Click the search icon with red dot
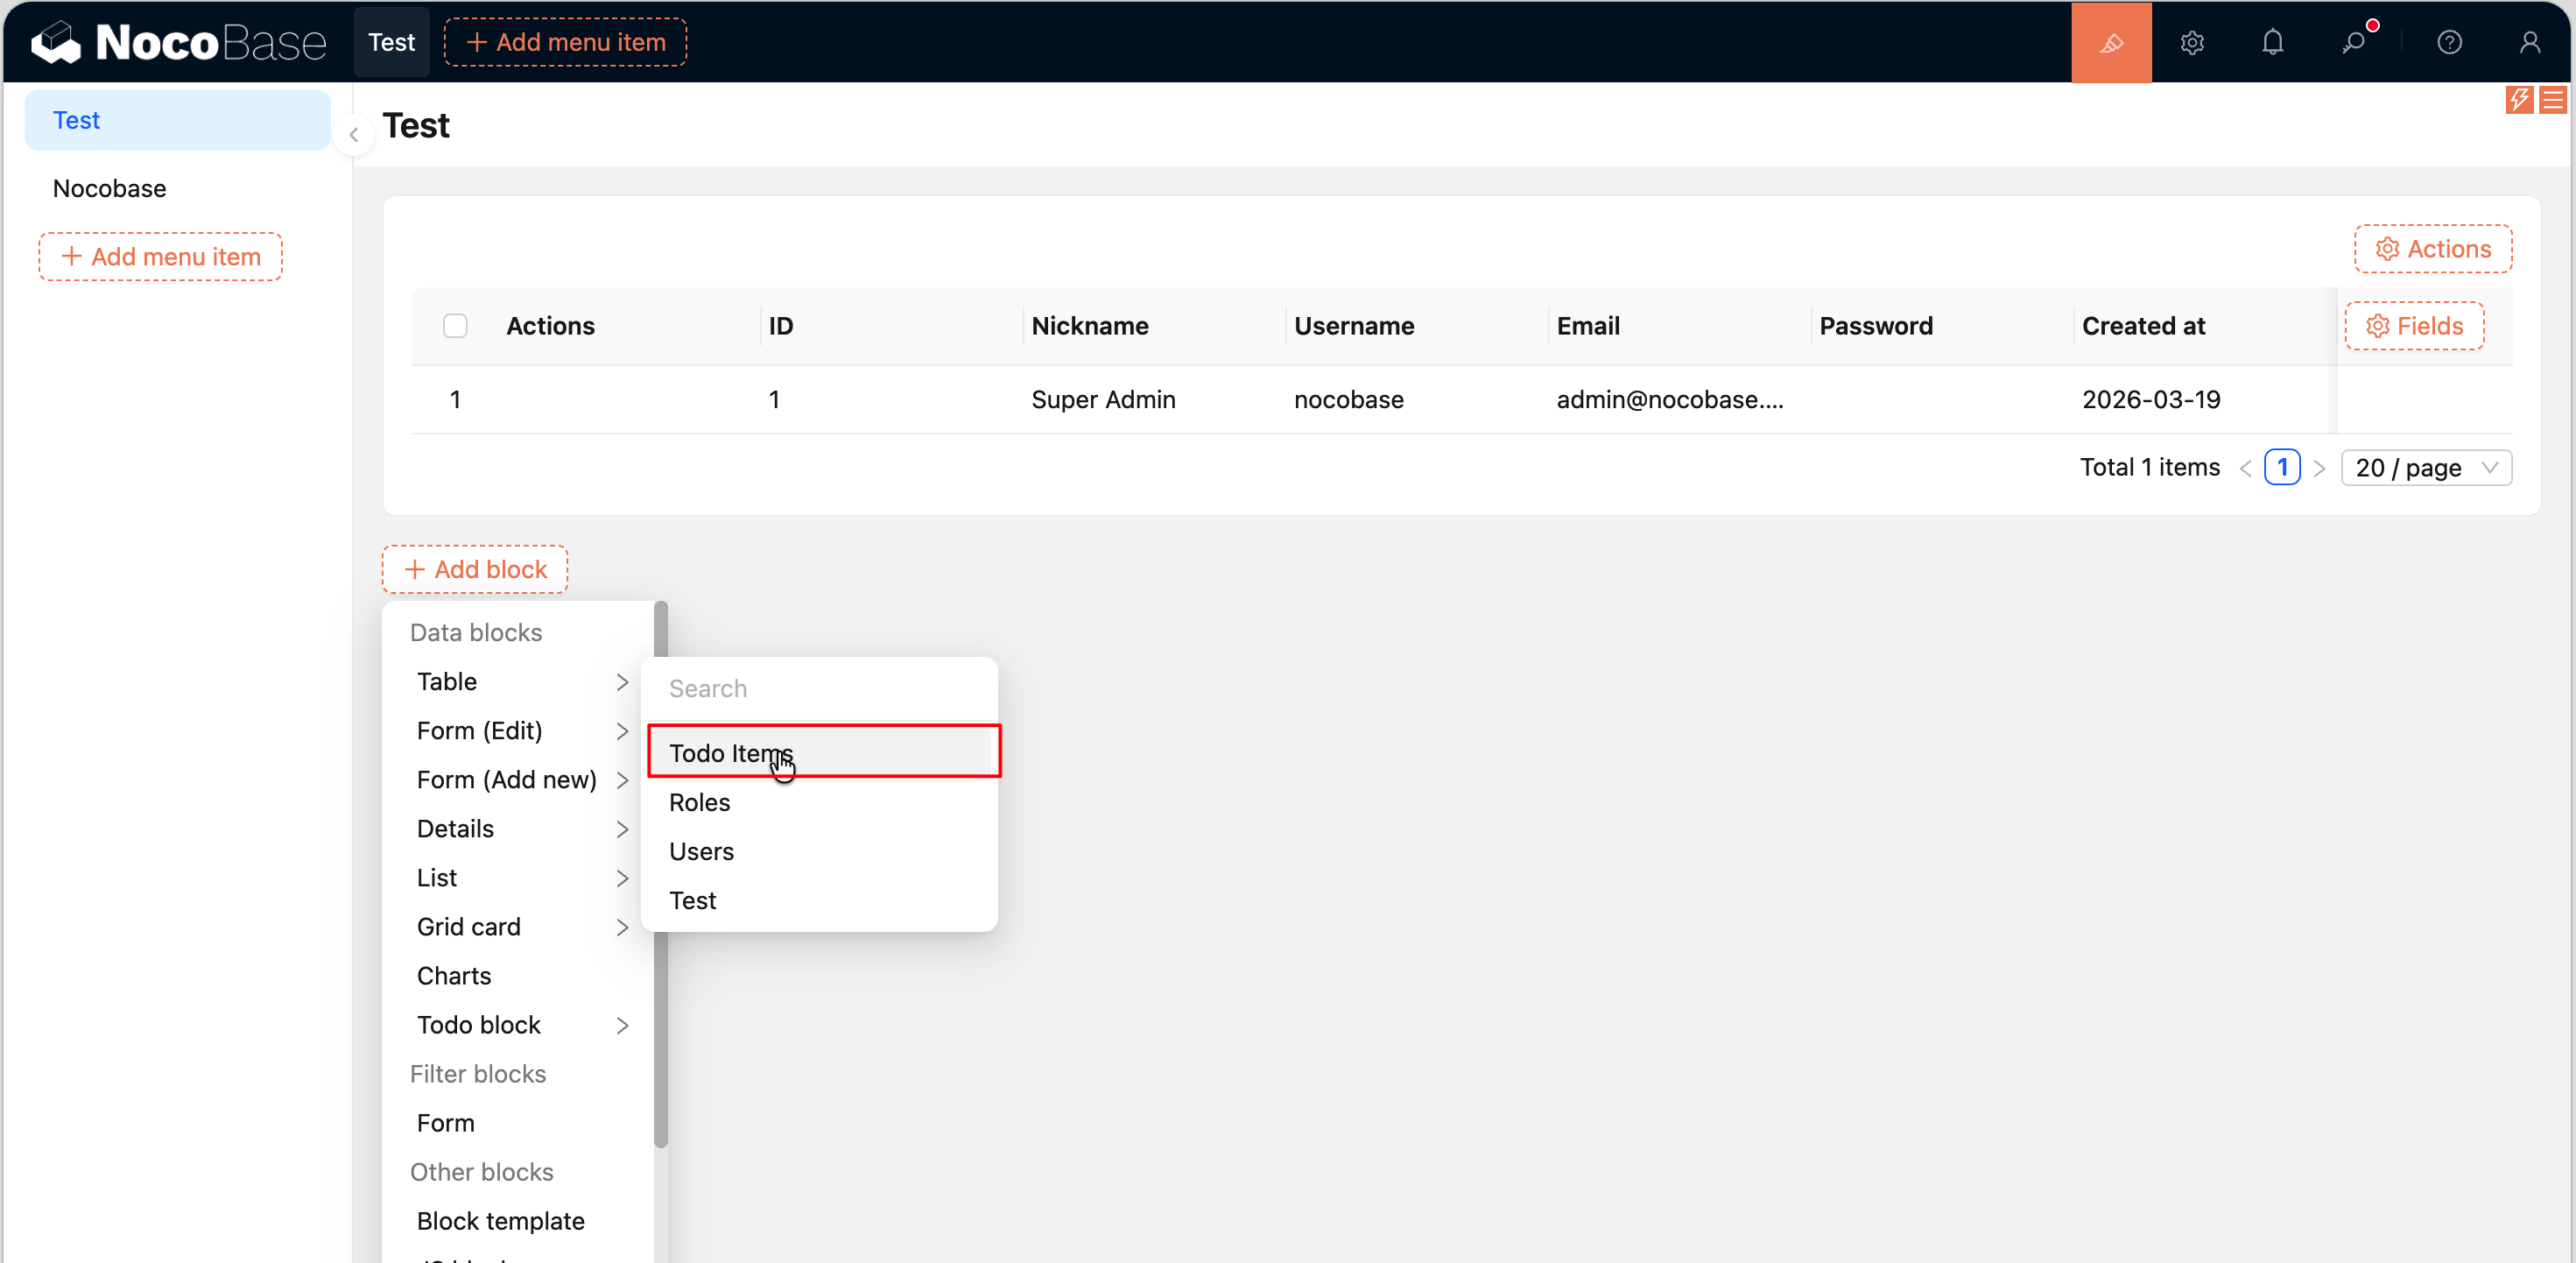This screenshot has height=1263, width=2576. click(2353, 42)
